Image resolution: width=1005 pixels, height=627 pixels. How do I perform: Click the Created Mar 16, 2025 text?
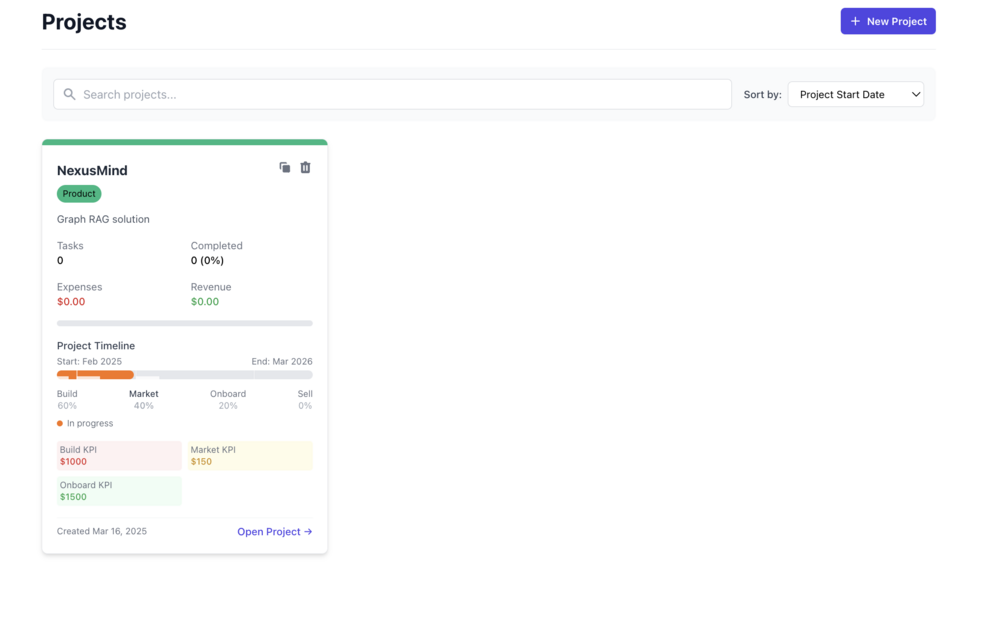(x=102, y=531)
